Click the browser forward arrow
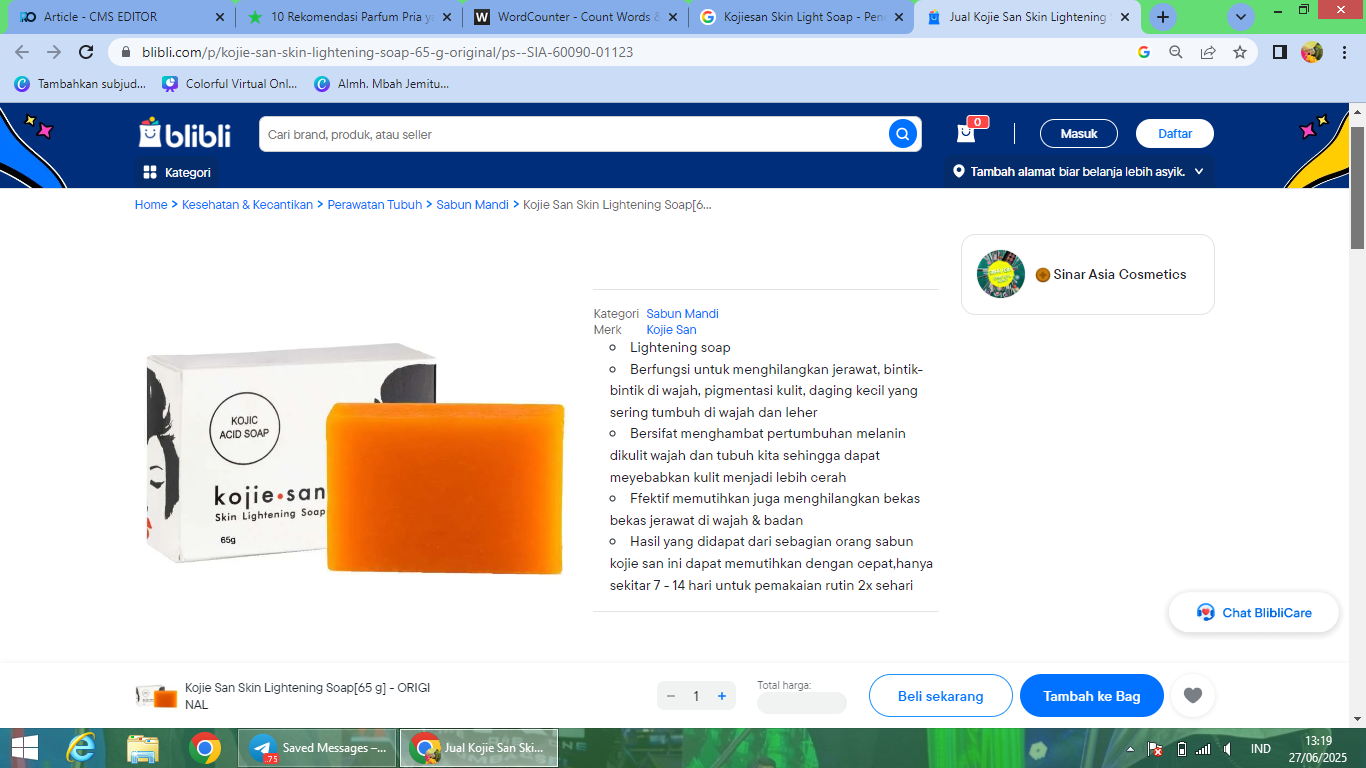This screenshot has height=768, width=1366. pos(54,52)
